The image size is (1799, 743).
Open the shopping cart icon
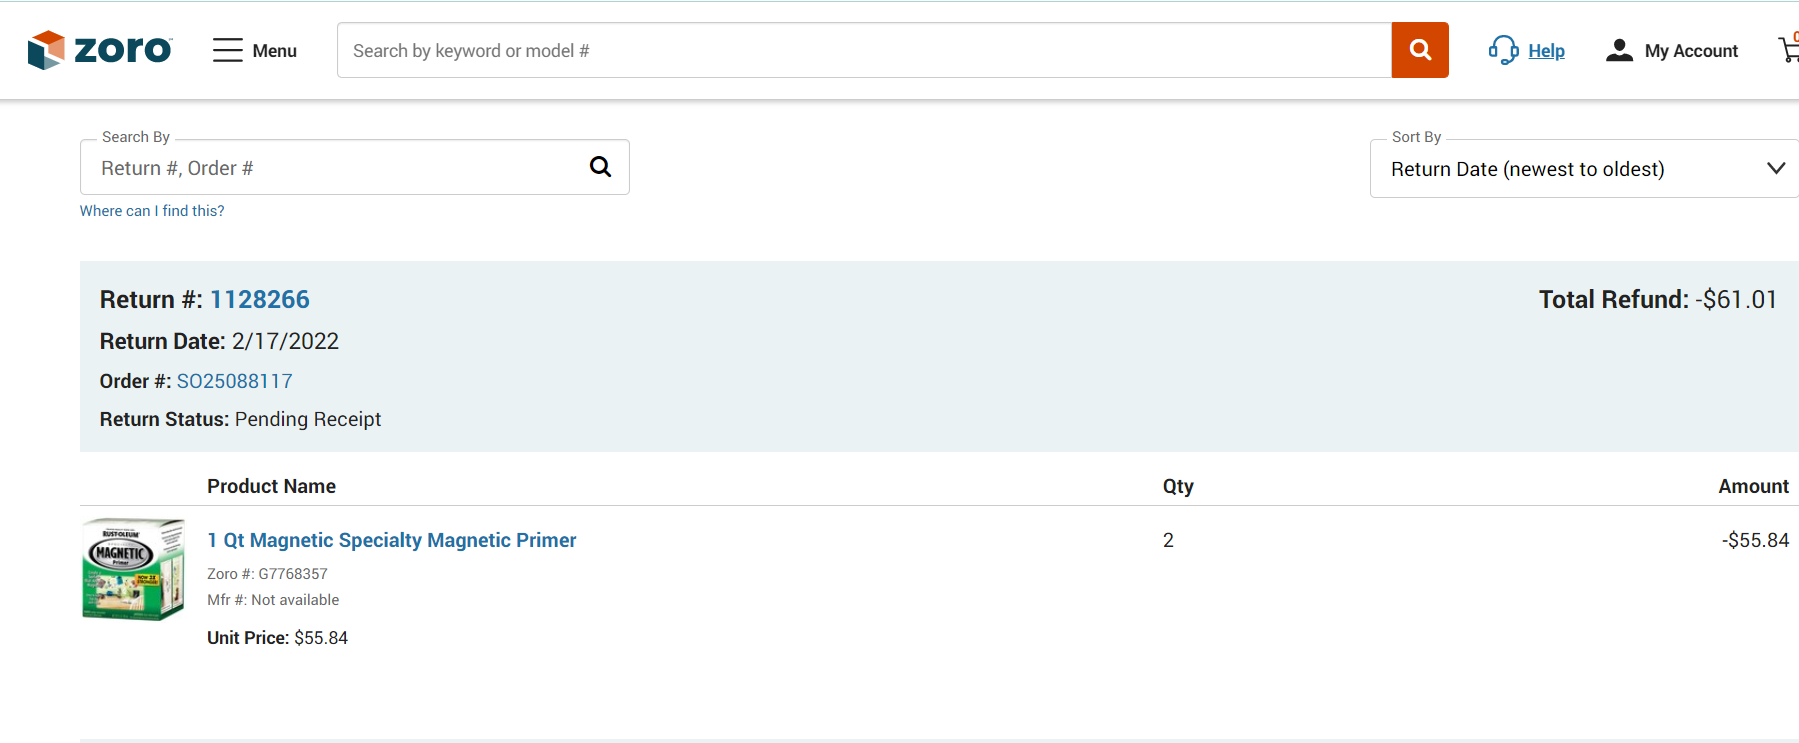[x=1789, y=50]
